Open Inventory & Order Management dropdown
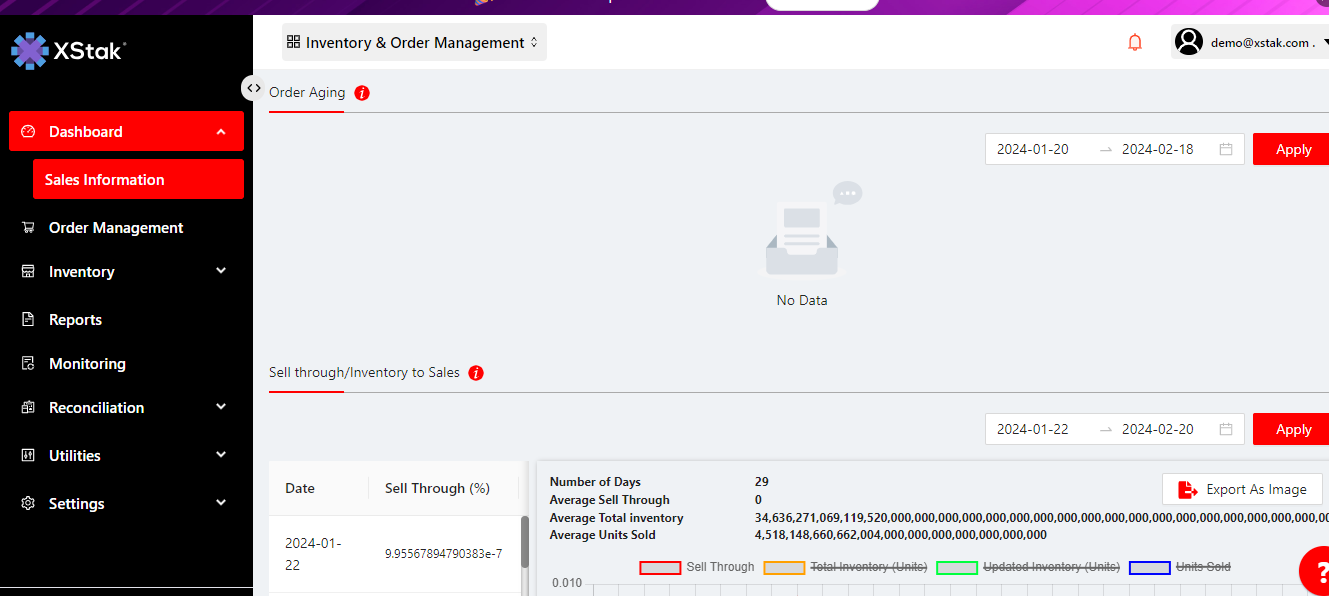The image size is (1329, 596). 414,43
